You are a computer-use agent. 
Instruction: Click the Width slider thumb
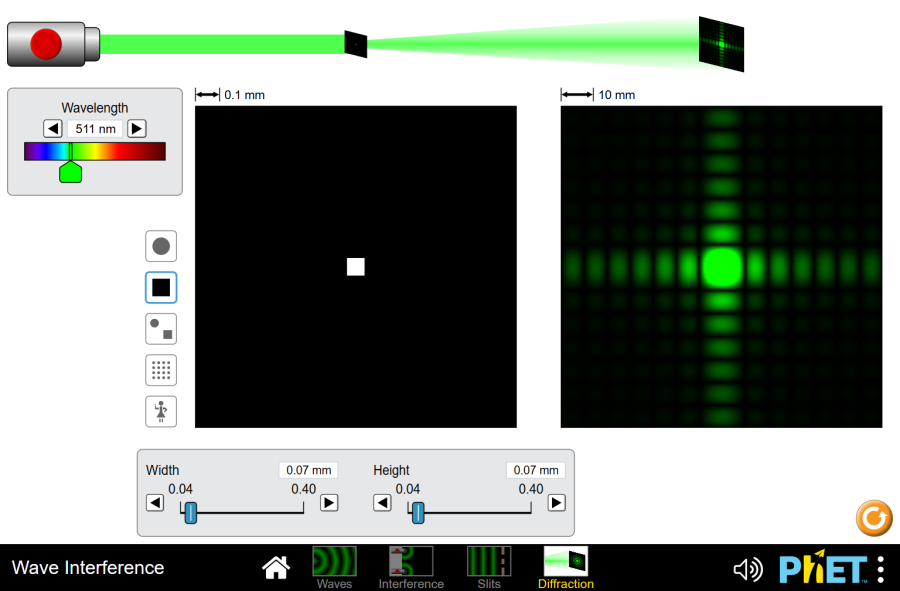(191, 512)
